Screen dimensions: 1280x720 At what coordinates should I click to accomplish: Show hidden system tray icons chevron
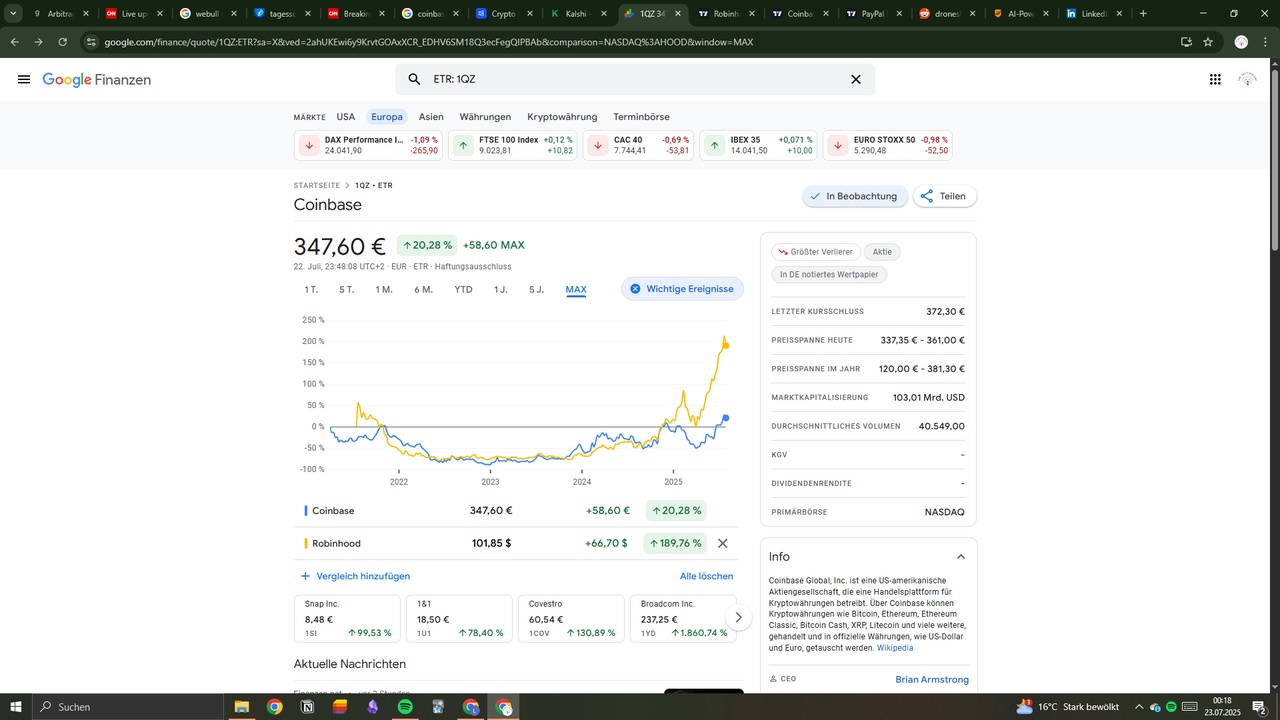1139,707
